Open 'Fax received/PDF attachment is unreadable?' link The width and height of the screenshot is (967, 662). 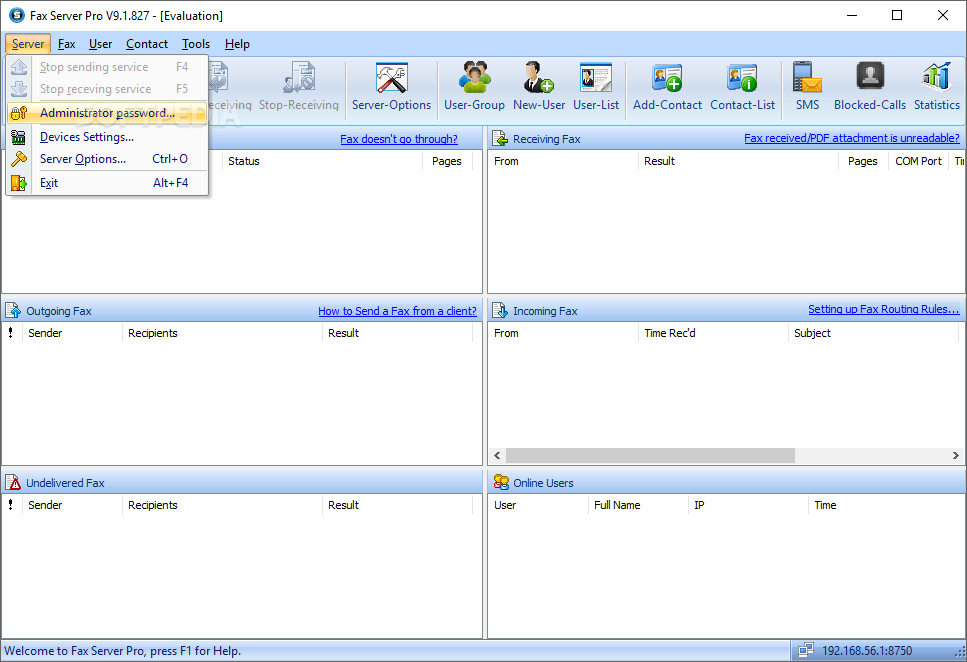click(852, 138)
